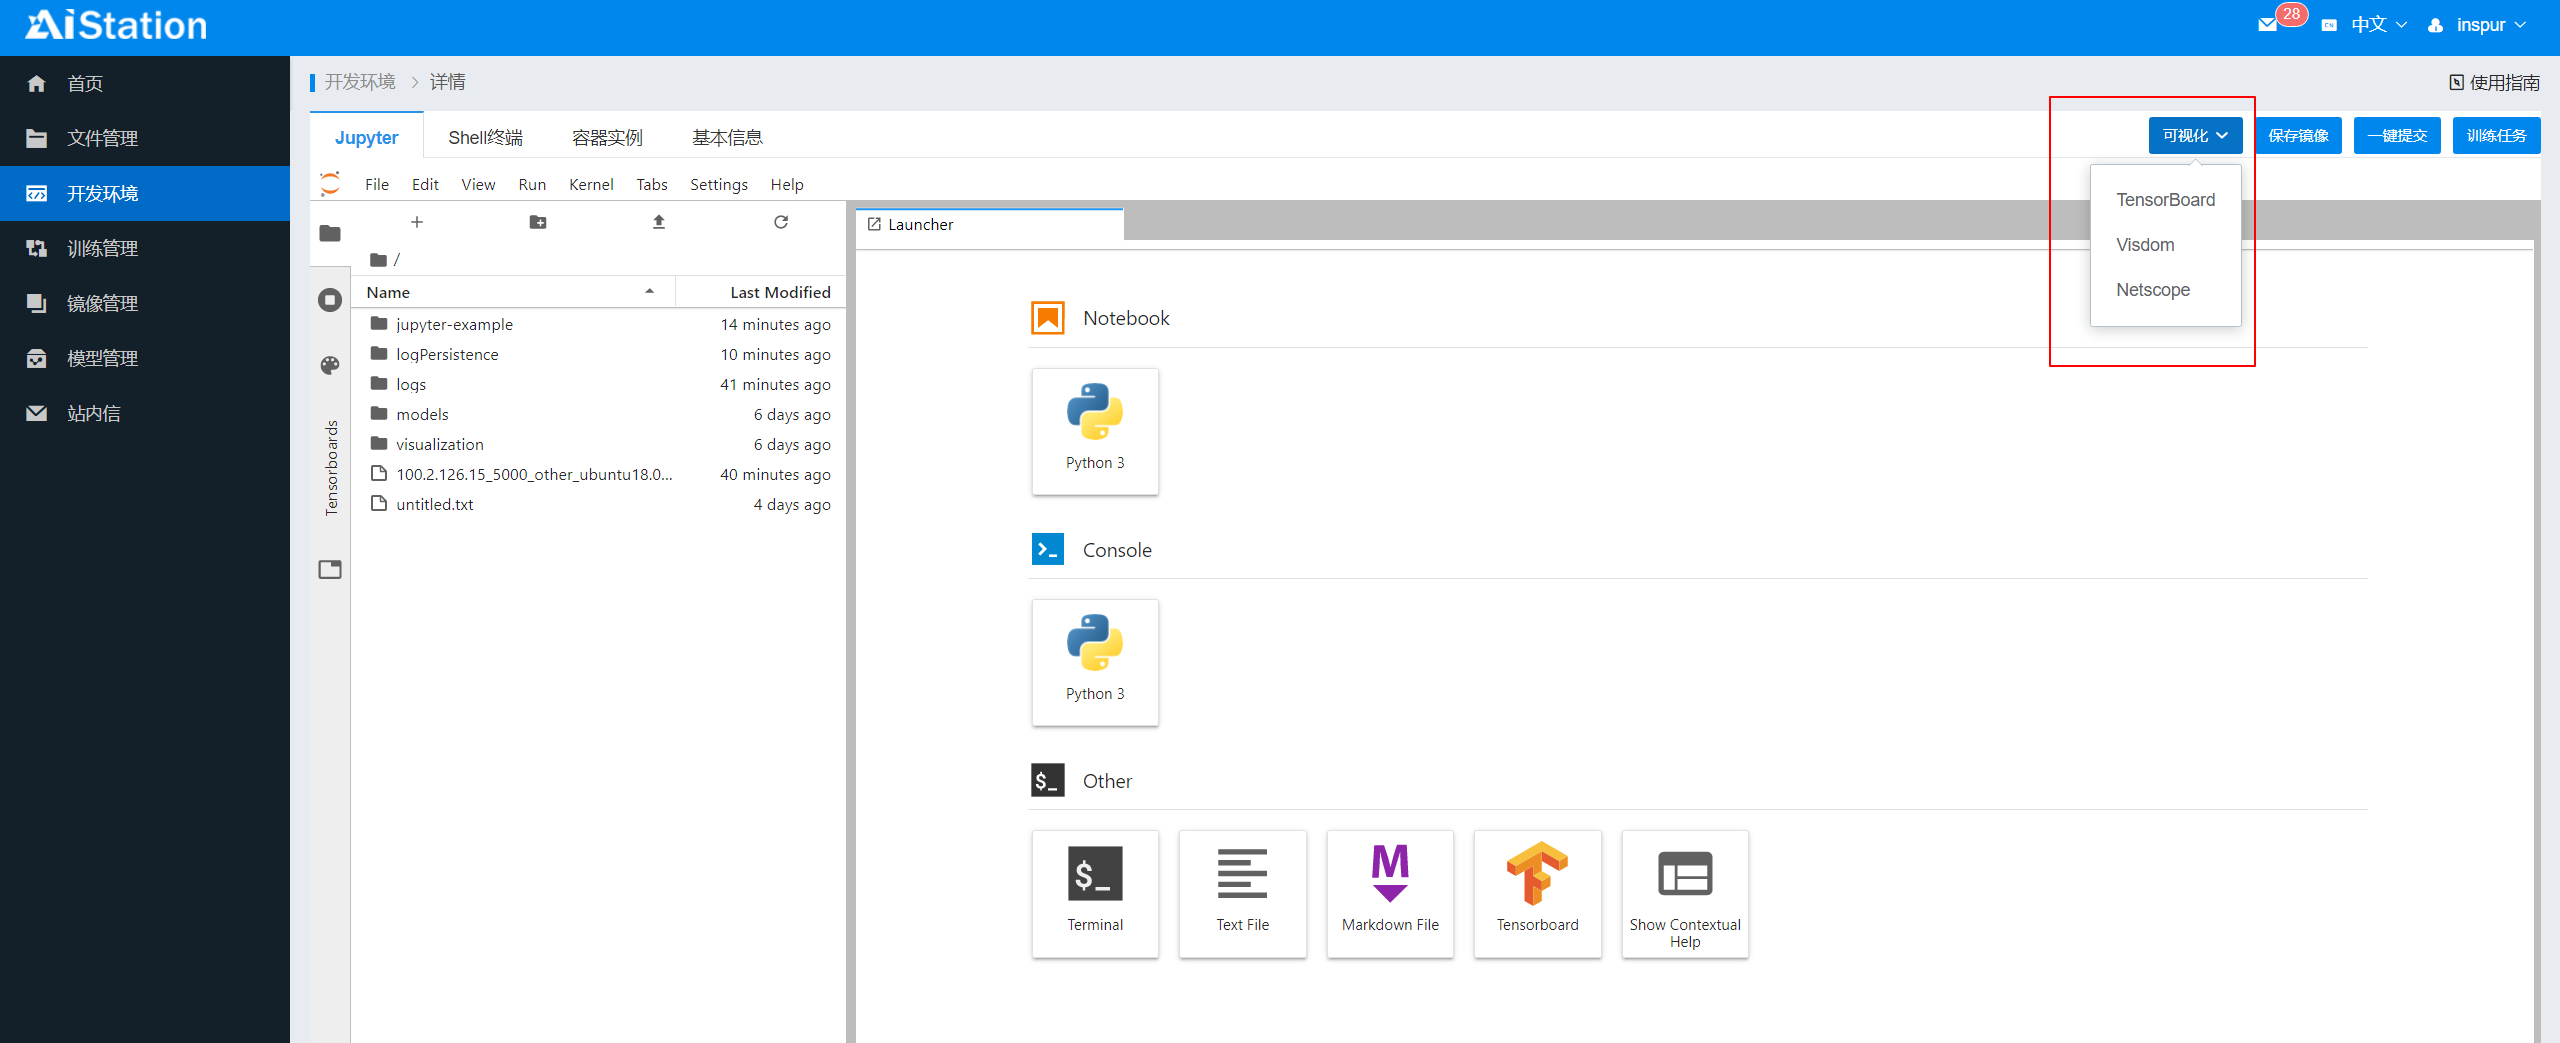
Task: Switch to the Shell终端 tab
Action: point(485,137)
